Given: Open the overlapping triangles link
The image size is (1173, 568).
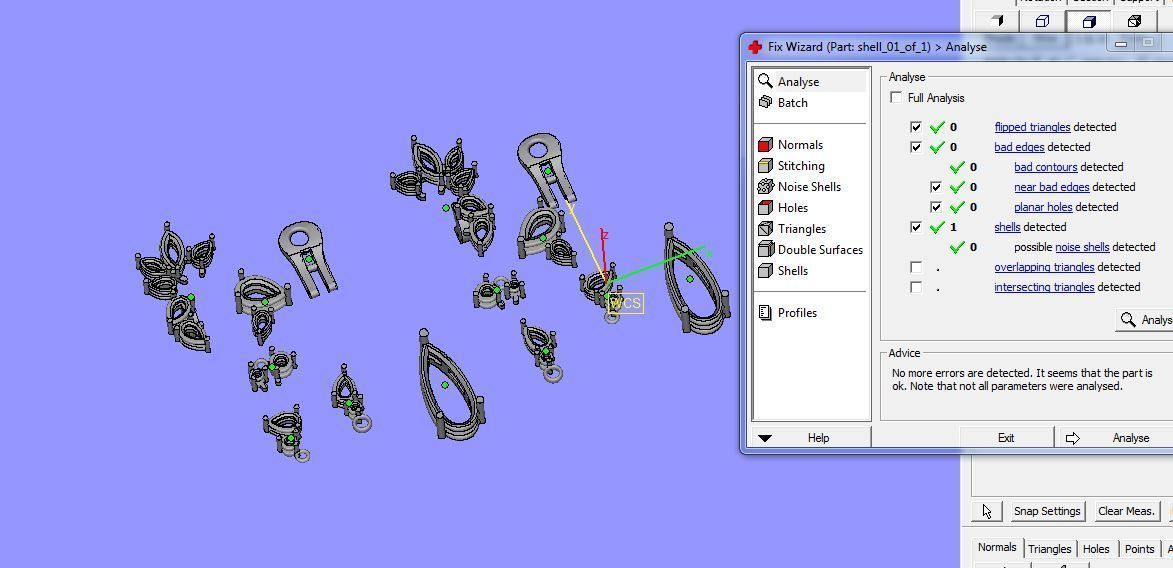Looking at the screenshot, I should (x=1044, y=267).
